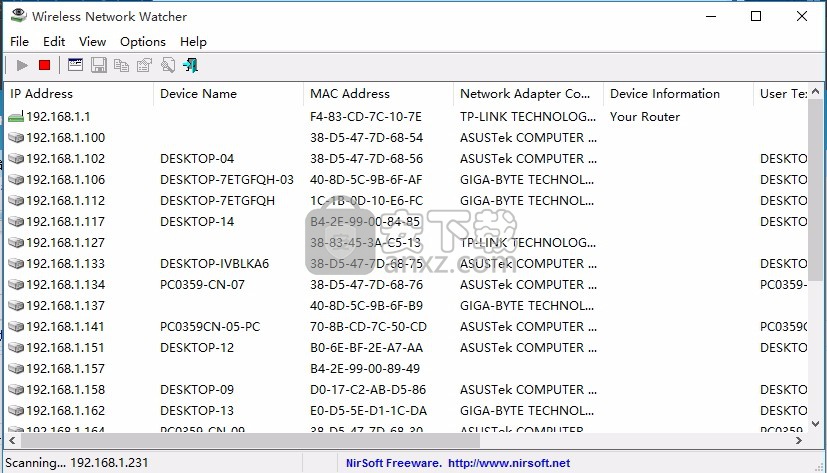Select device name PC0359CN-05-PC
This screenshot has height=473, width=827.
coord(210,326)
